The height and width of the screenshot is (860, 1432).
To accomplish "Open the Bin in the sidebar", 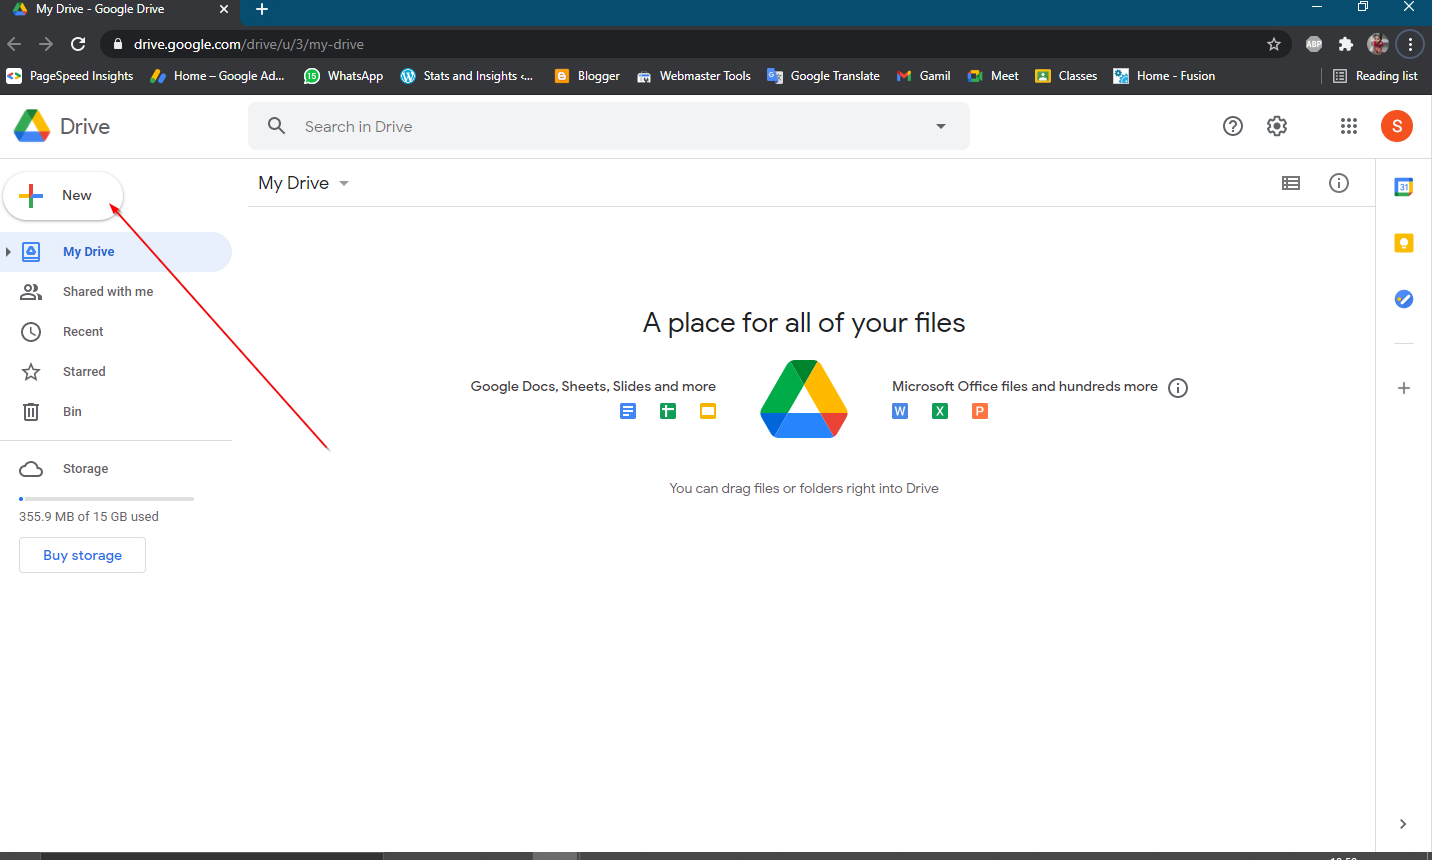I will point(72,412).
